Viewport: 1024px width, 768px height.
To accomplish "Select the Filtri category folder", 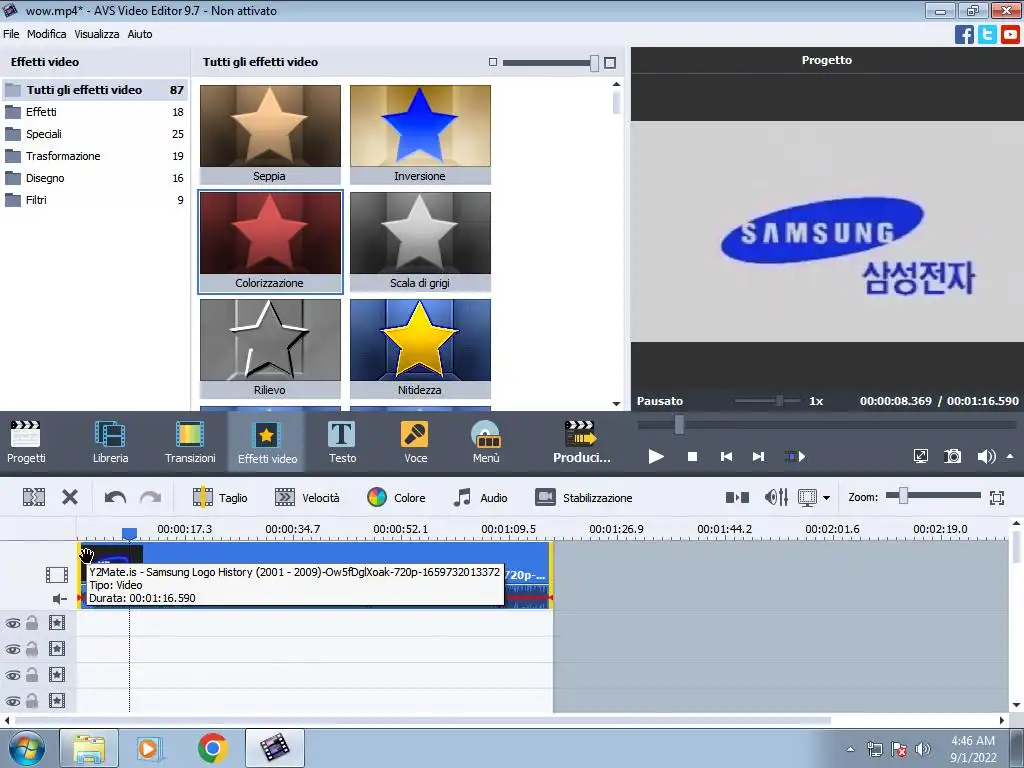I will pos(95,200).
